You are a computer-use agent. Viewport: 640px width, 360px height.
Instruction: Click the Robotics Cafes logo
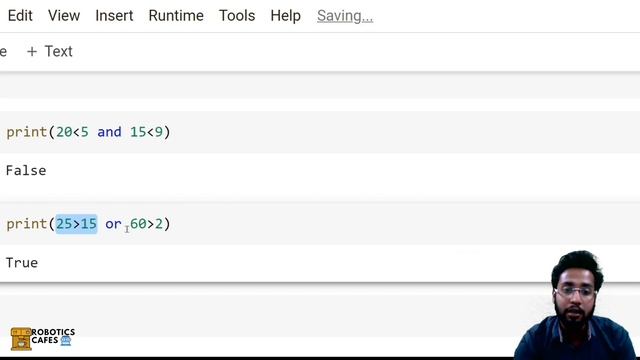(43, 338)
